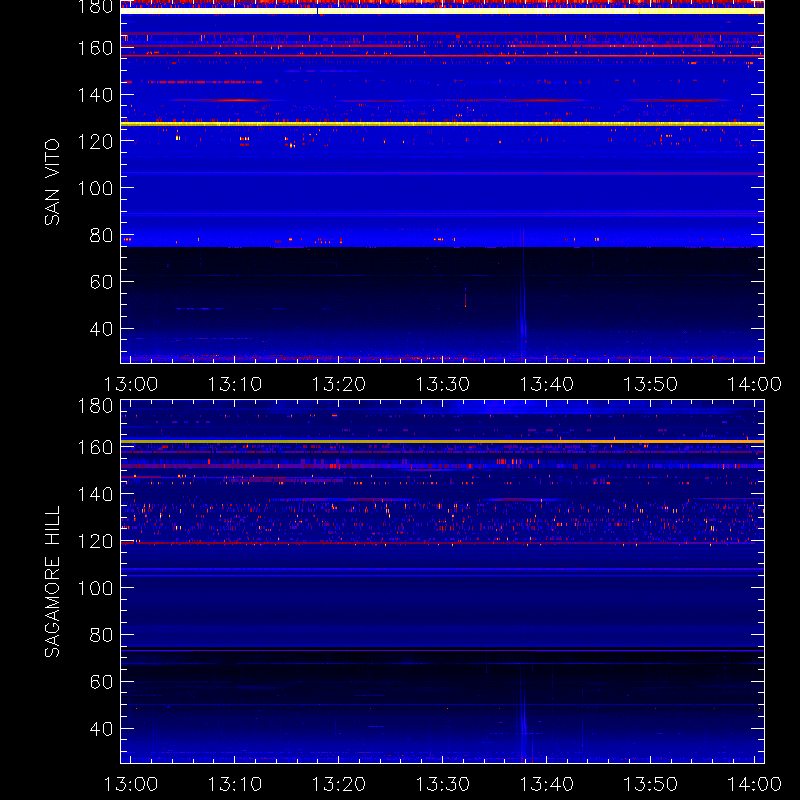Click the vertical burst near 13:38 in San Vito plot
Image resolution: width=800 pixels, height=800 pixels.
tap(522, 296)
